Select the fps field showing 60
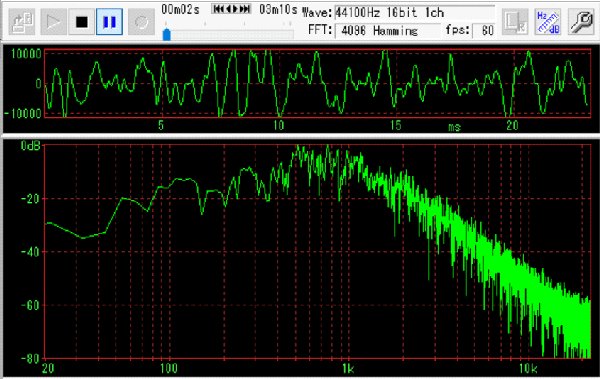Screen dimensions: 600x379 (483, 31)
